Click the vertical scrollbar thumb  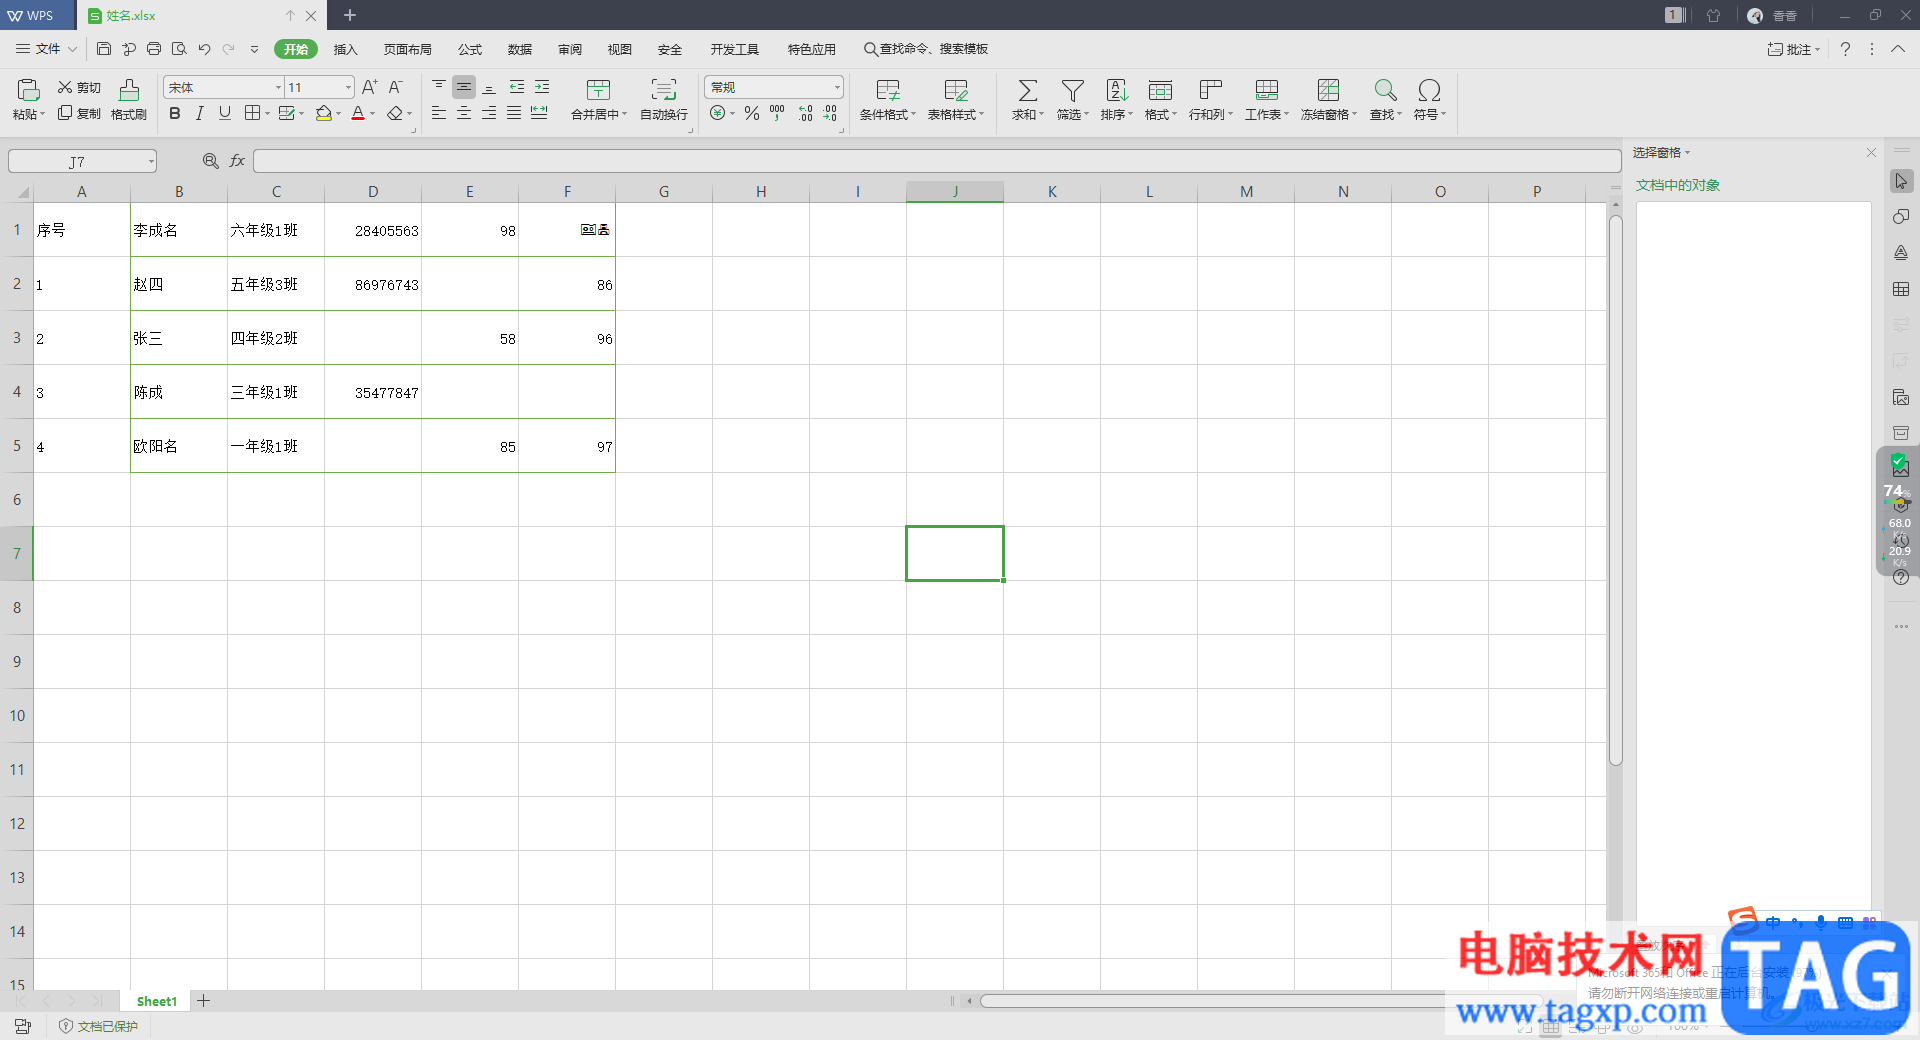pyautogui.click(x=1615, y=491)
